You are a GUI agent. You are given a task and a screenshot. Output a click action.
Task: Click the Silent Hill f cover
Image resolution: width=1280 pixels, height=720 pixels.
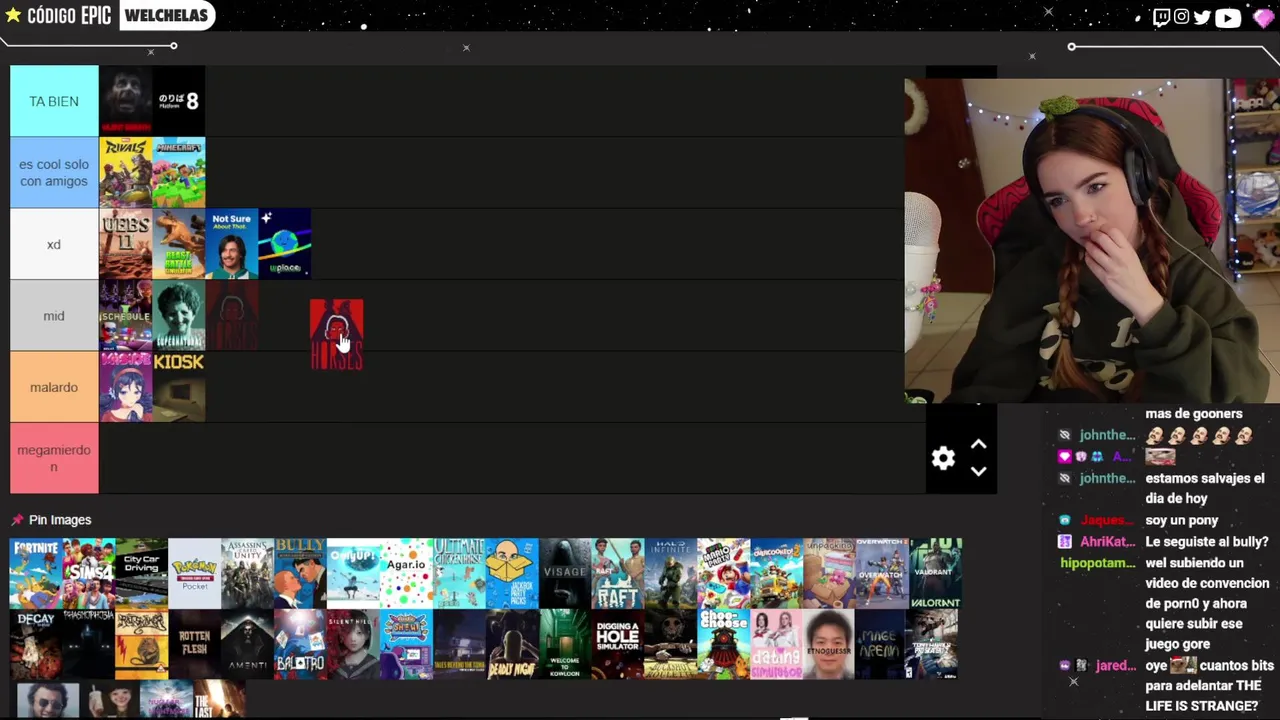(x=353, y=644)
